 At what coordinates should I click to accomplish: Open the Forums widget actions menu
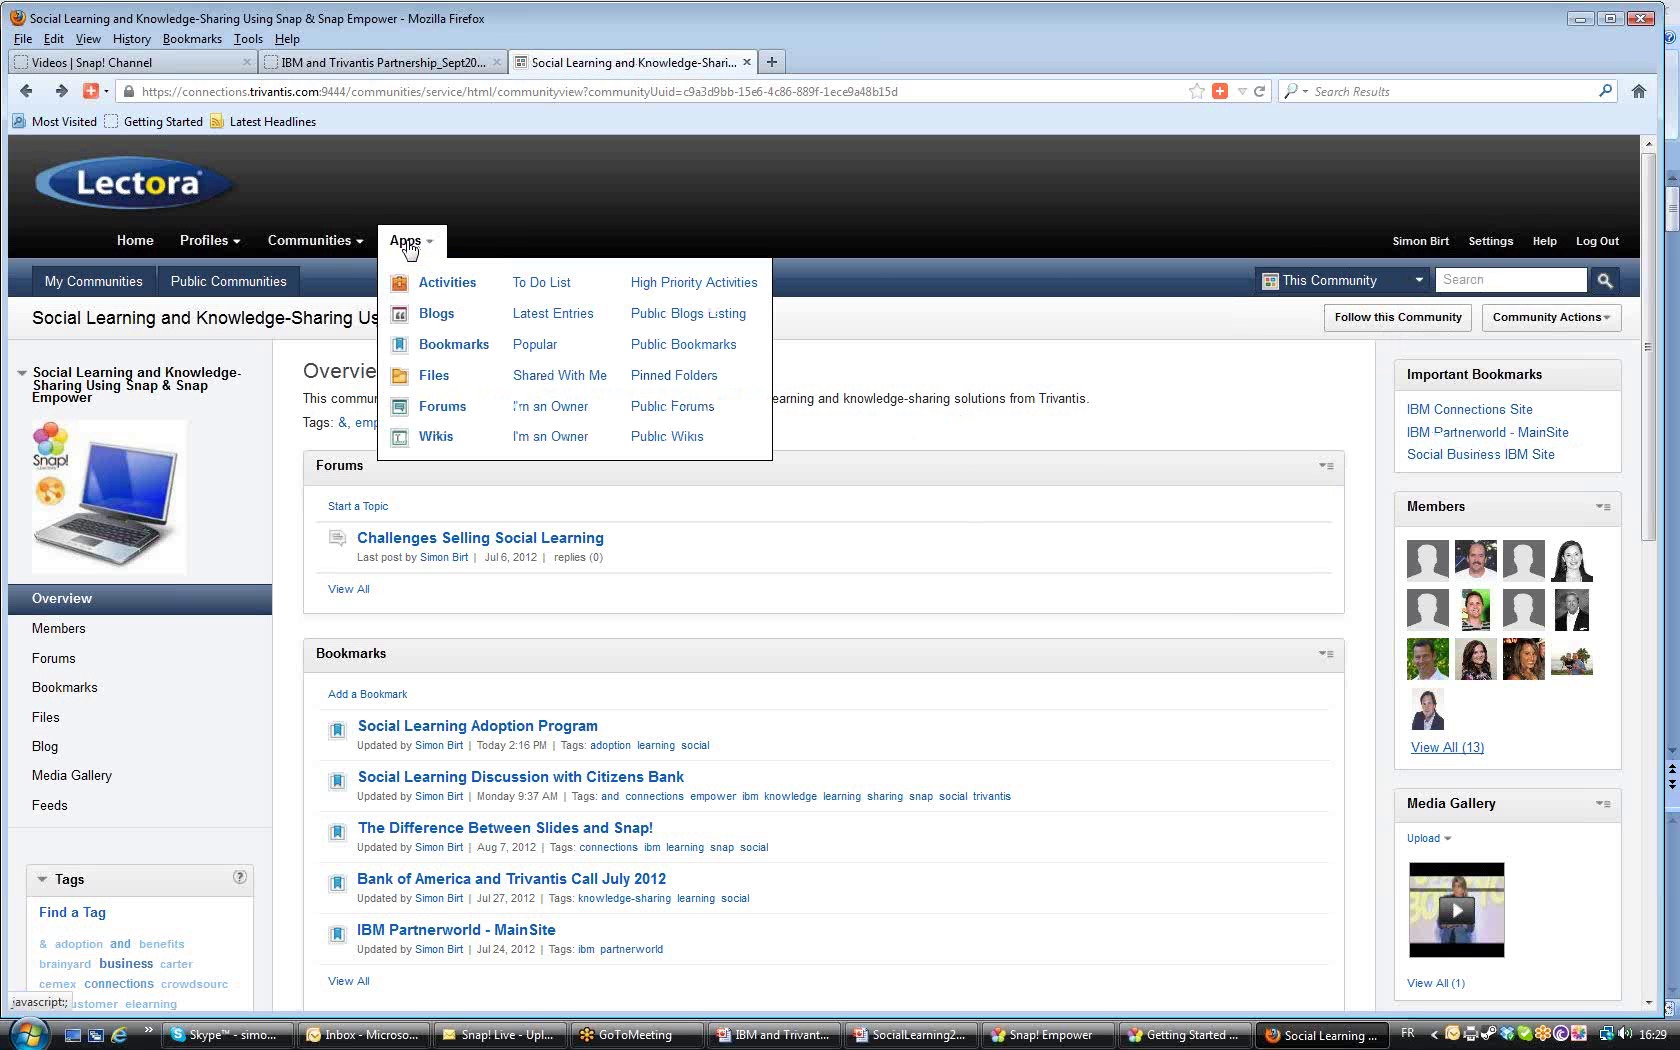[x=1326, y=466]
